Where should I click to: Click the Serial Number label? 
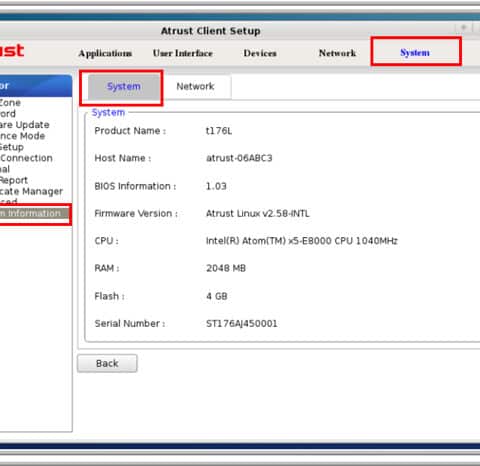click(x=130, y=323)
